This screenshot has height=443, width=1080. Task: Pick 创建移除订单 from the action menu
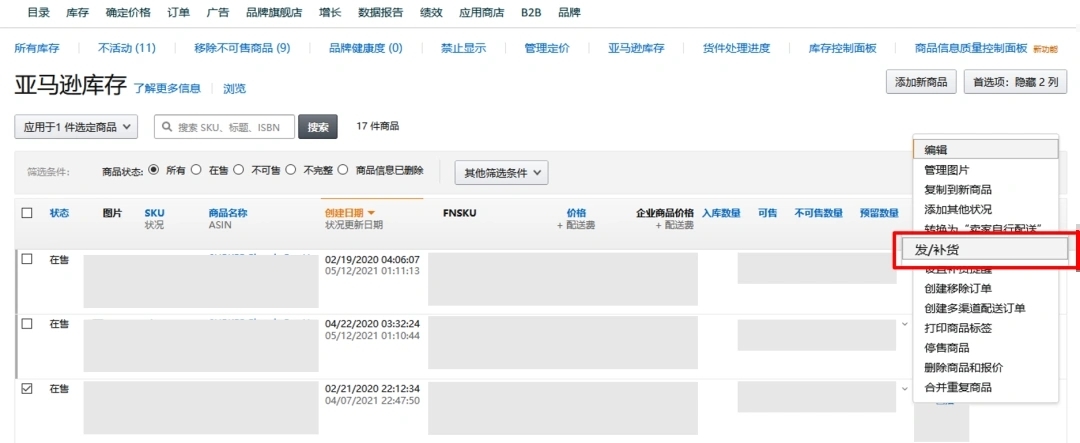pos(958,289)
